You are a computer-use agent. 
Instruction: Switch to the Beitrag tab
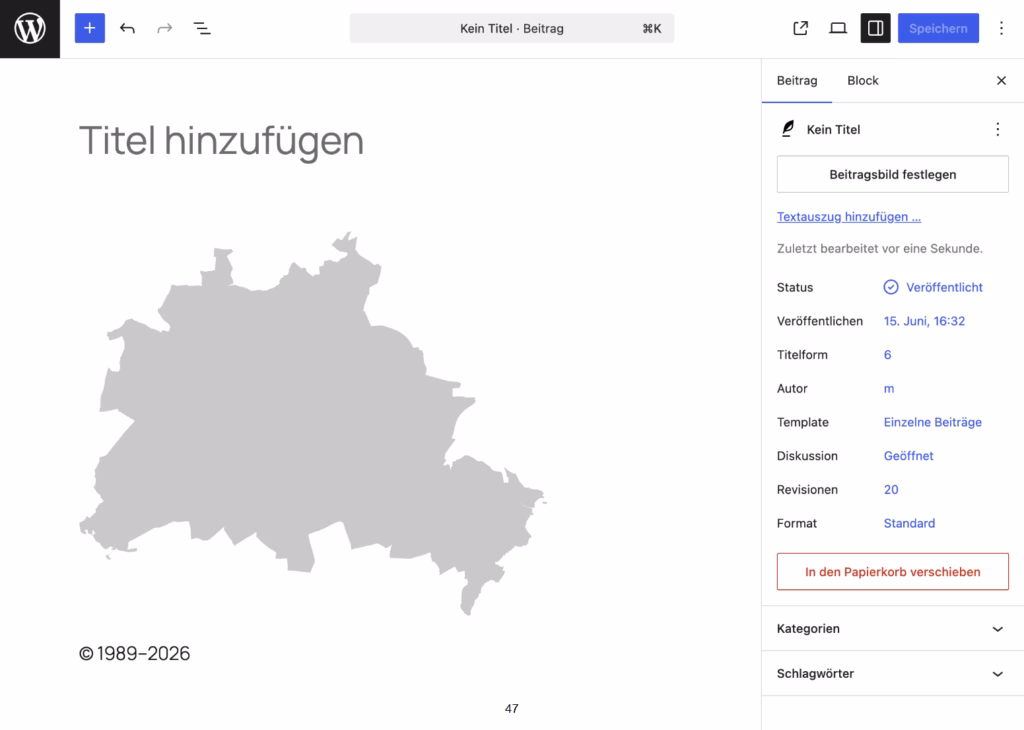point(797,80)
